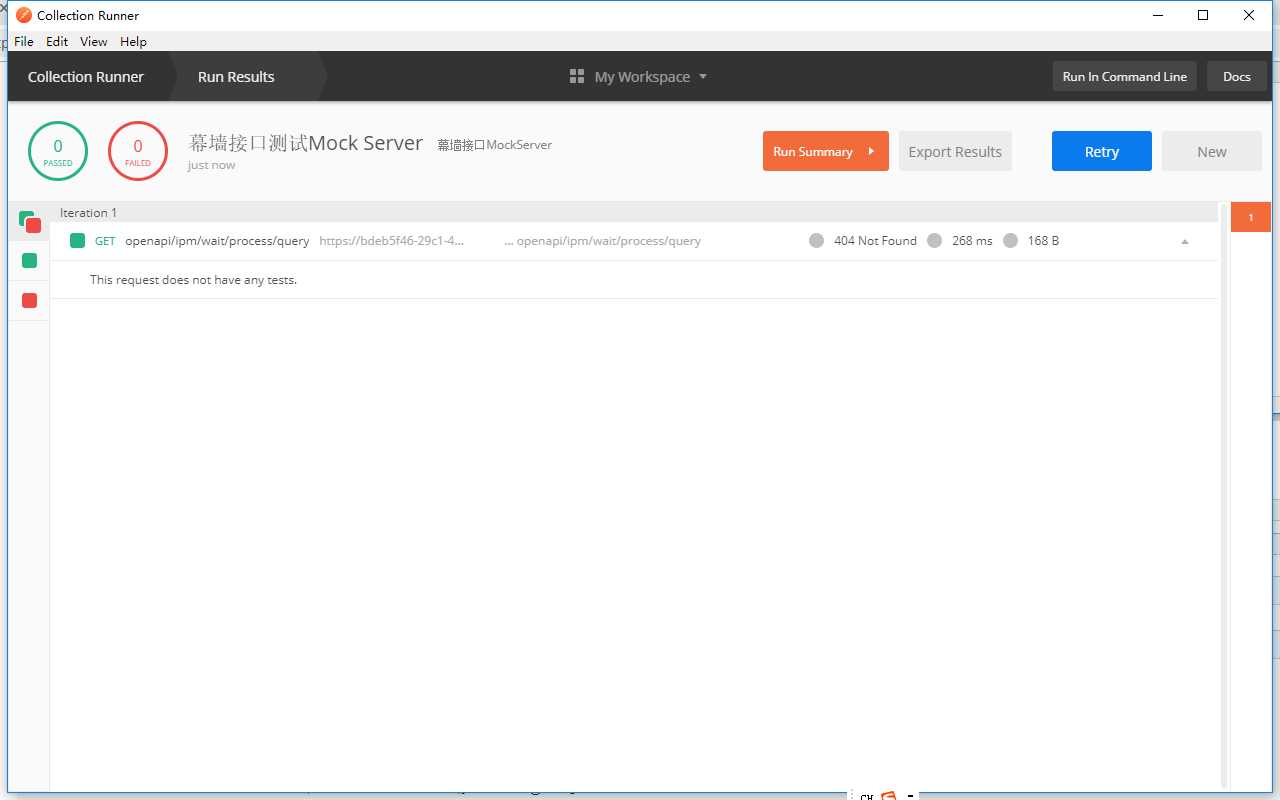Open the Edit menu
Screen dimensions: 1280x800
[x=57, y=42]
